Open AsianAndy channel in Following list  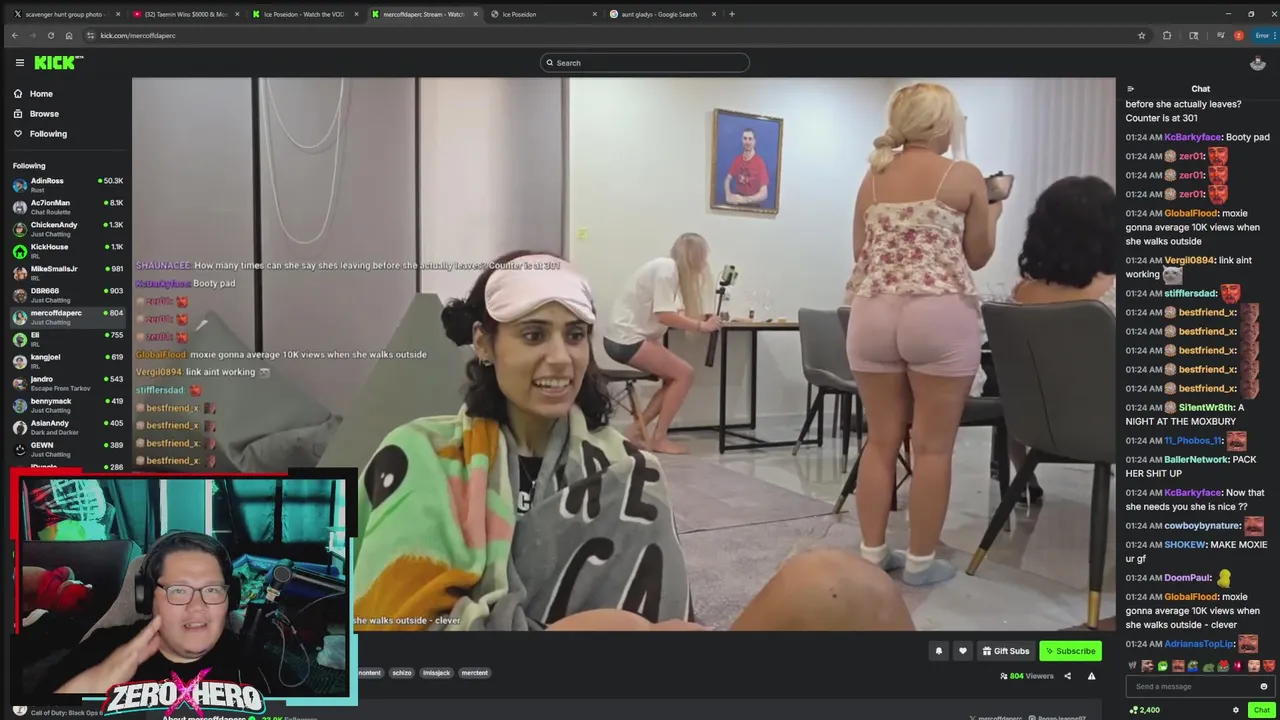pyautogui.click(x=67, y=427)
